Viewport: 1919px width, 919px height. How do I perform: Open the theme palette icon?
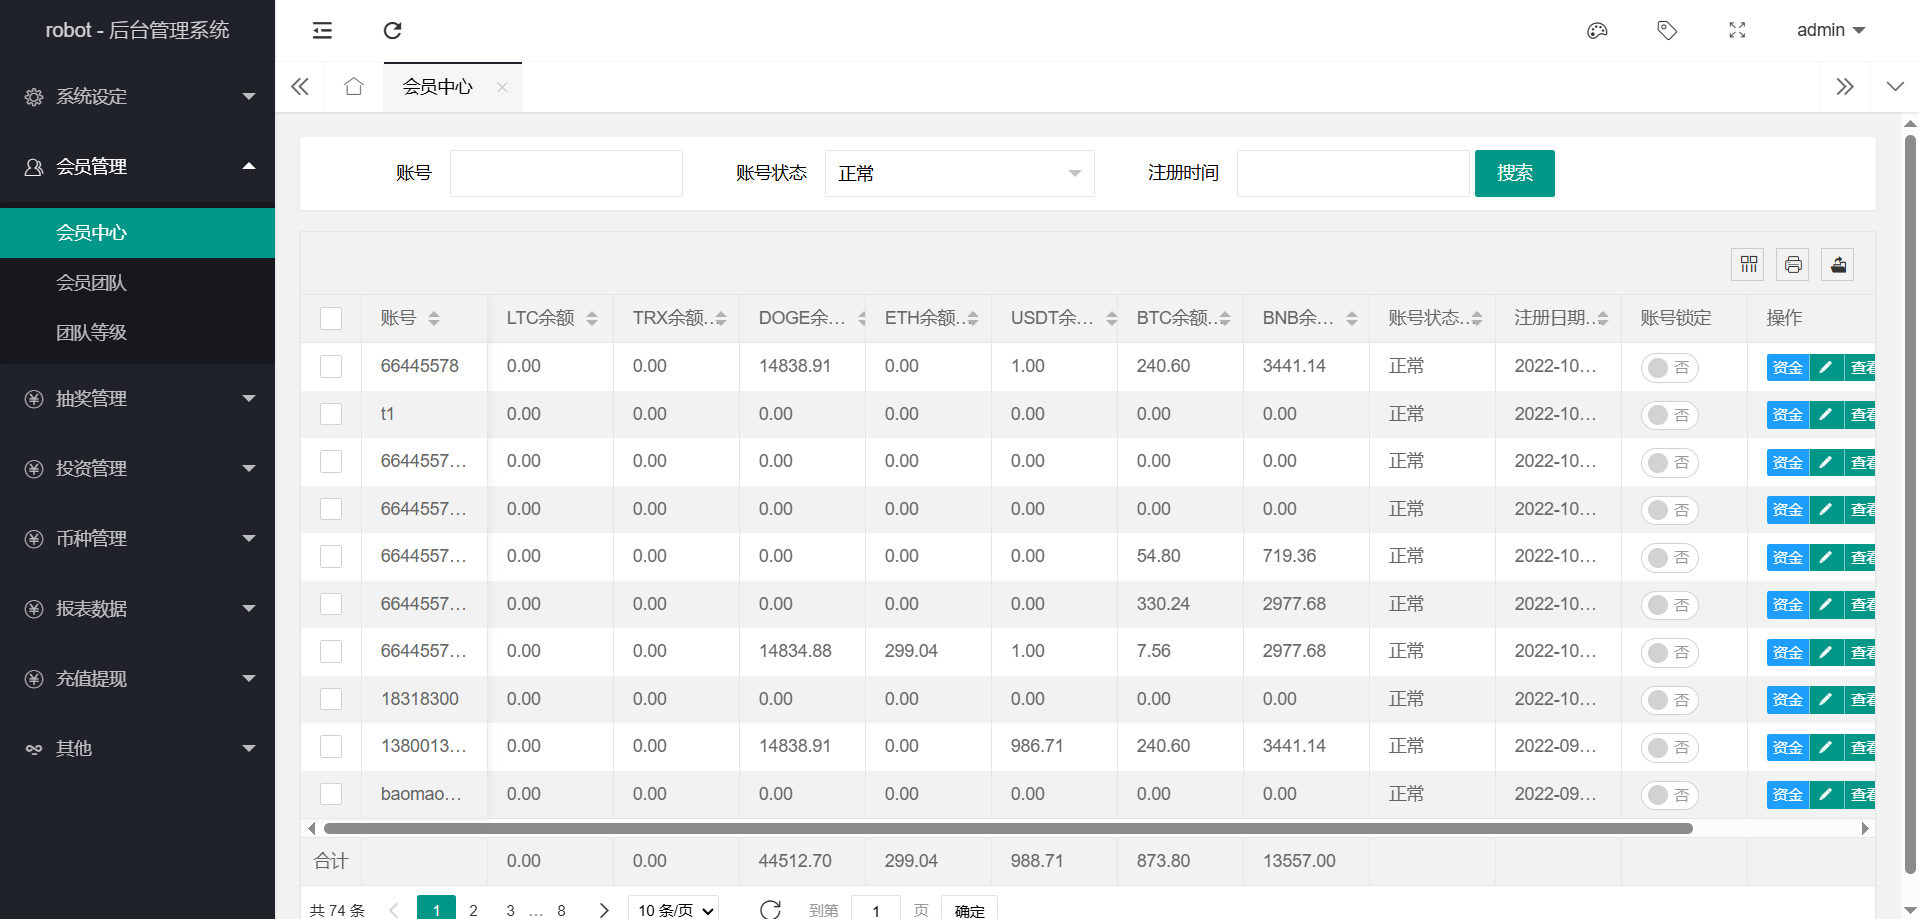tap(1597, 30)
